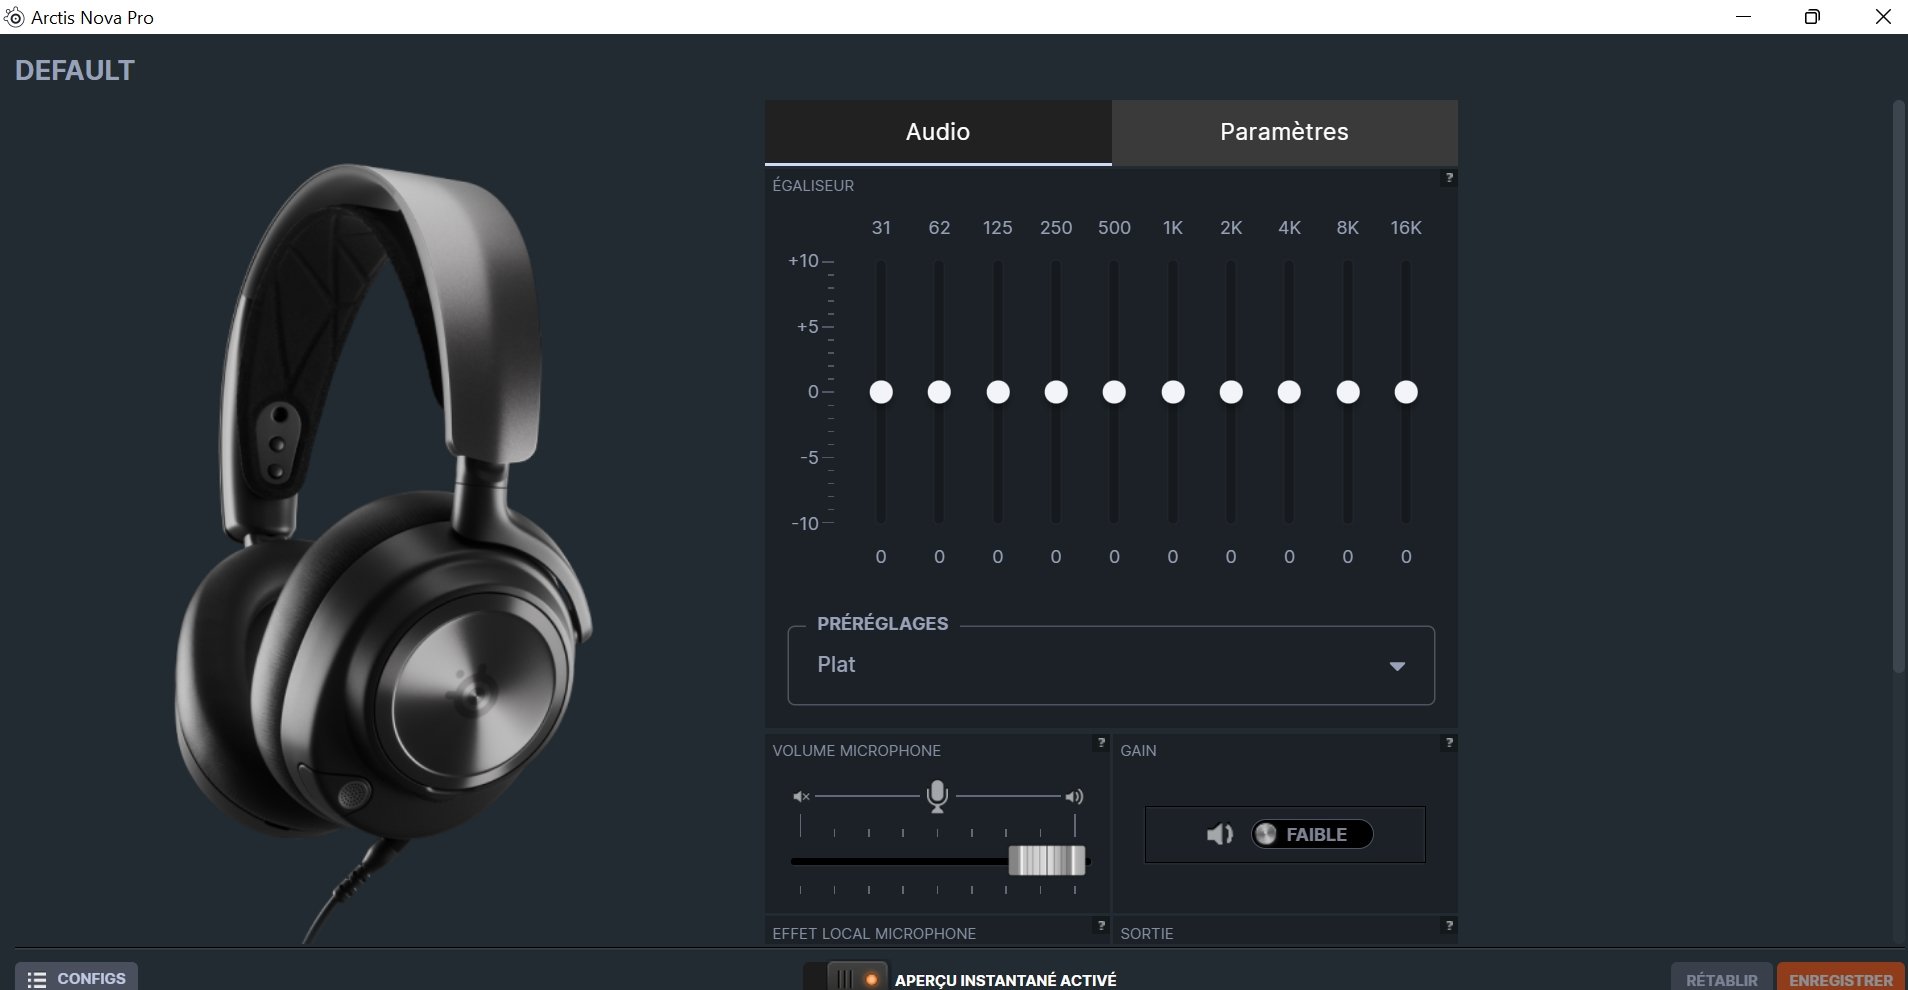Click the vertical scrollbar on the right
The height and width of the screenshot is (990, 1908).
tap(1899, 386)
